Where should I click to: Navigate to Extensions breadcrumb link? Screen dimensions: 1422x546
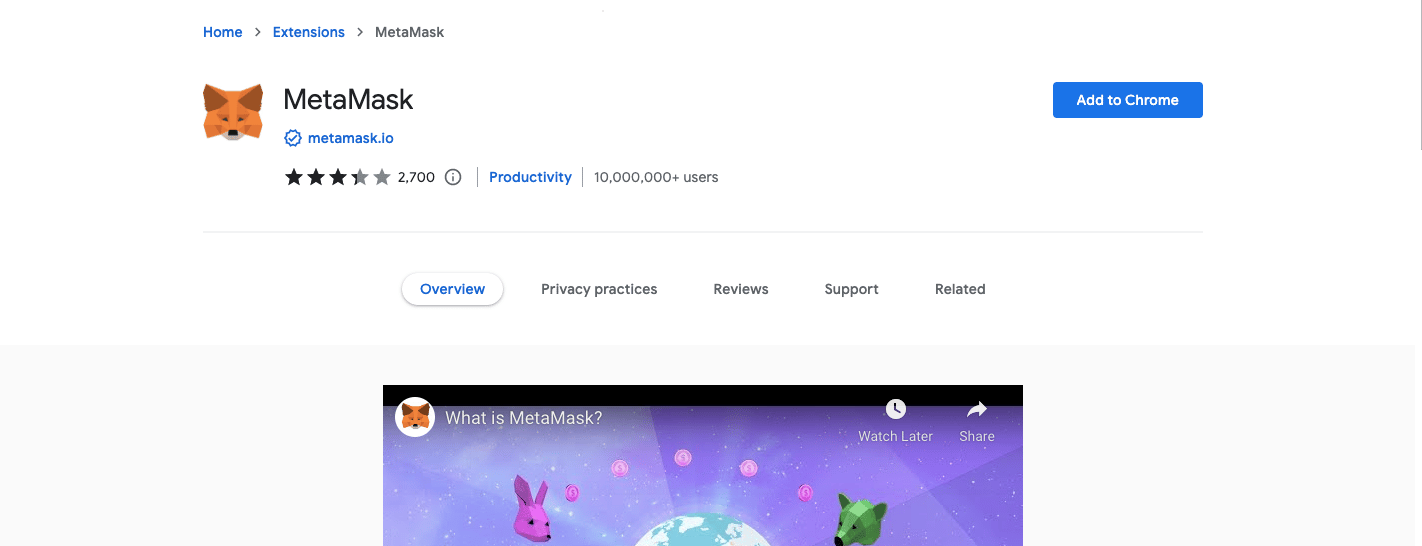click(309, 32)
